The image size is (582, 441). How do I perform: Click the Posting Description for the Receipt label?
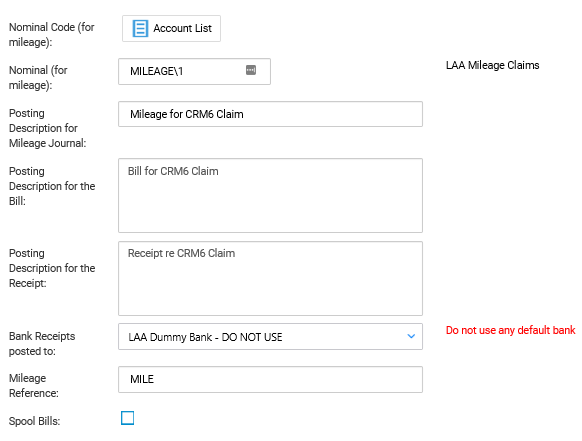[x=52, y=268]
